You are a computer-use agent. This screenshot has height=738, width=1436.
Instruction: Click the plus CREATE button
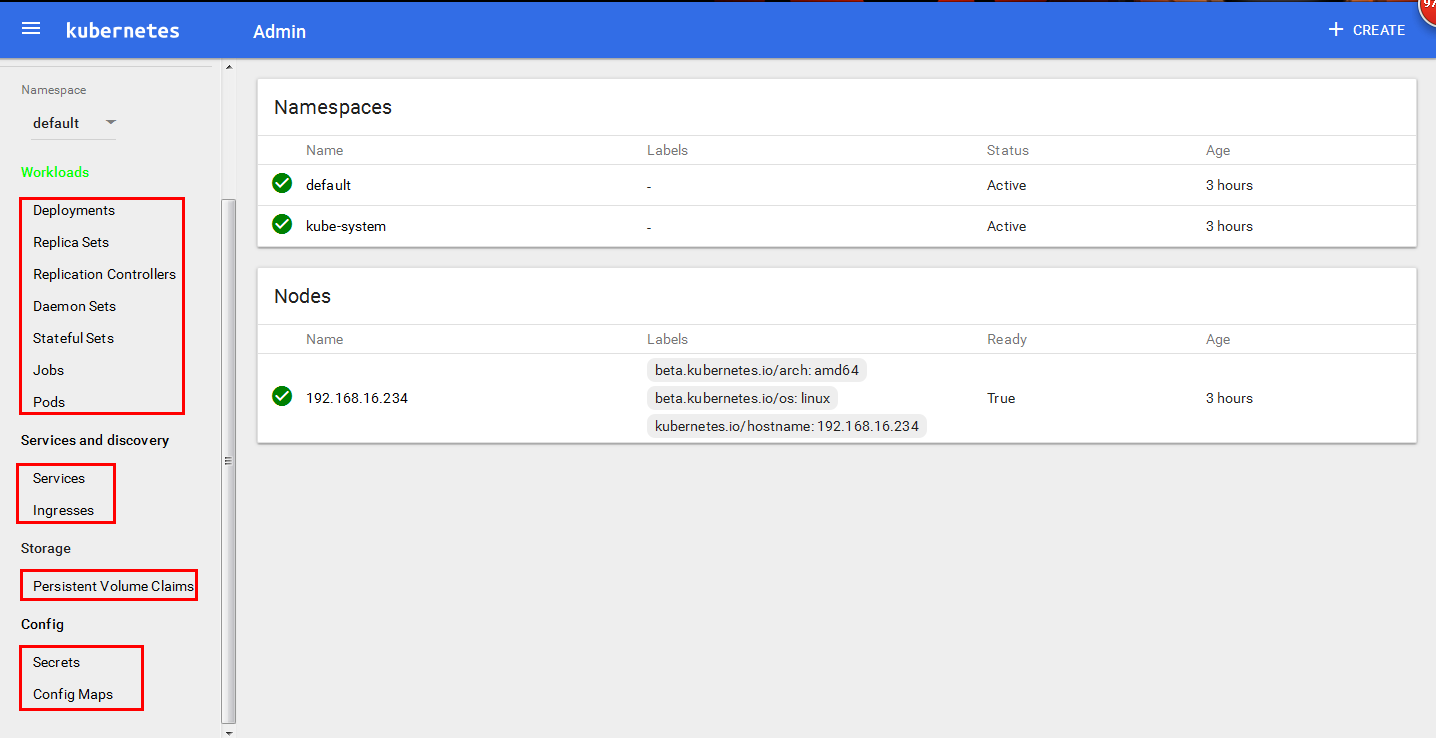coord(1366,30)
